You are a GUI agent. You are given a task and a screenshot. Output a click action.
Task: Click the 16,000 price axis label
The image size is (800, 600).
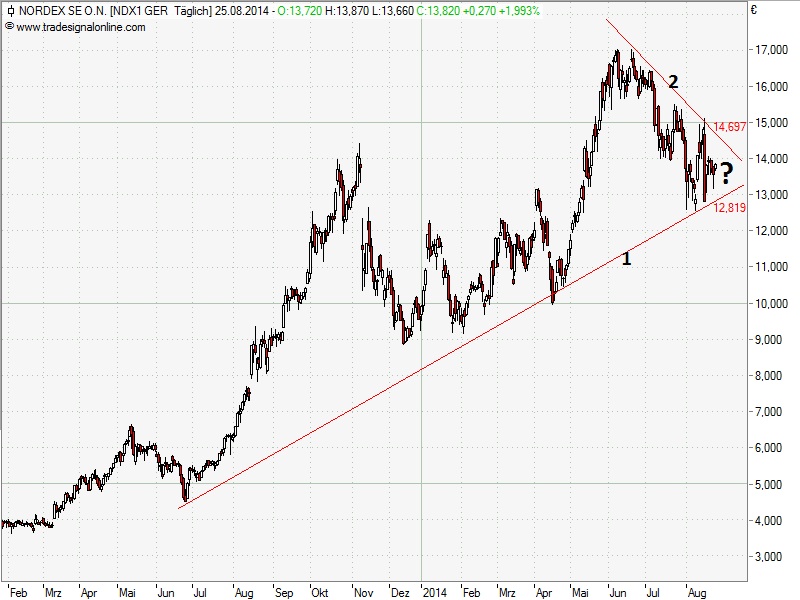pos(771,87)
